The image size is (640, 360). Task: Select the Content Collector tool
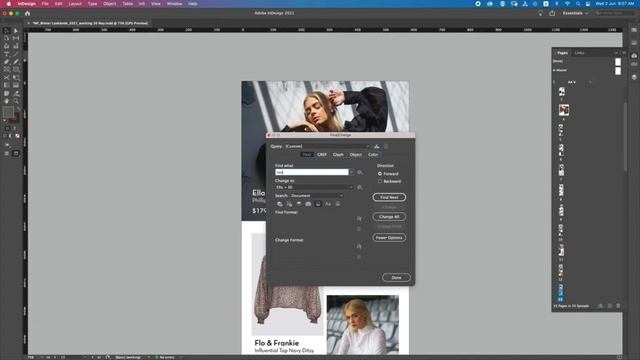7,46
